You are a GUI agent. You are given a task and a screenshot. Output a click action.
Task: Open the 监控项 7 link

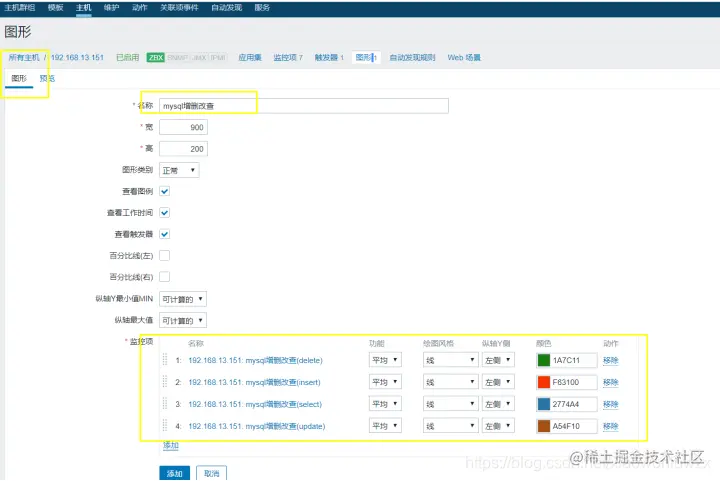[288, 57]
